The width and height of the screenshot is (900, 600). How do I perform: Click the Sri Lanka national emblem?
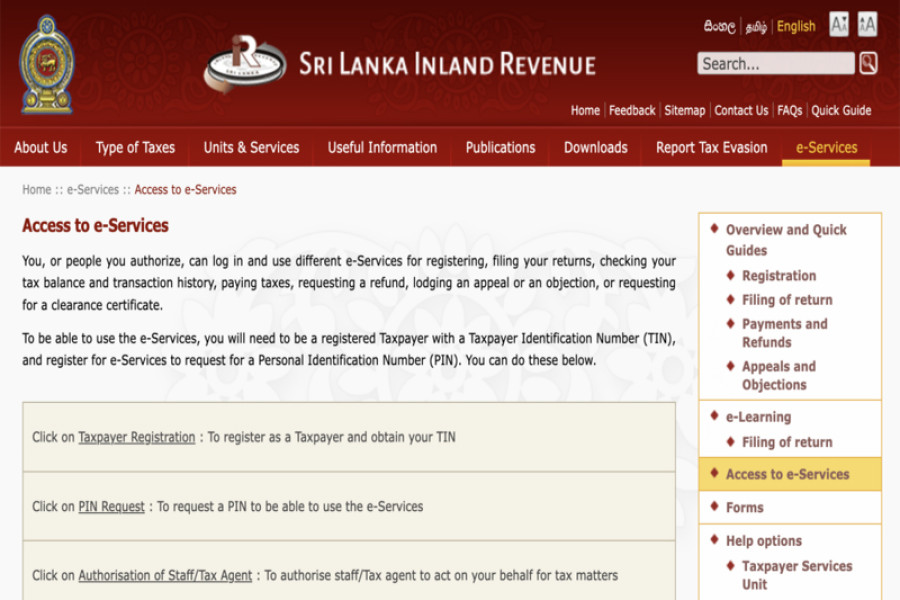point(47,64)
